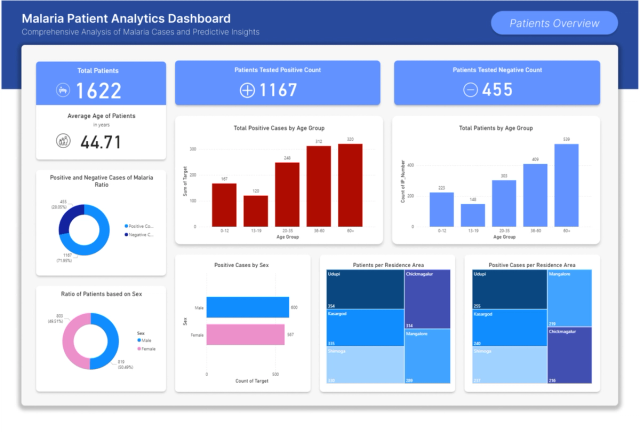640x432 pixels.
Task: Click the Positive legend dot in malaria ratio chart
Action: [126, 226]
